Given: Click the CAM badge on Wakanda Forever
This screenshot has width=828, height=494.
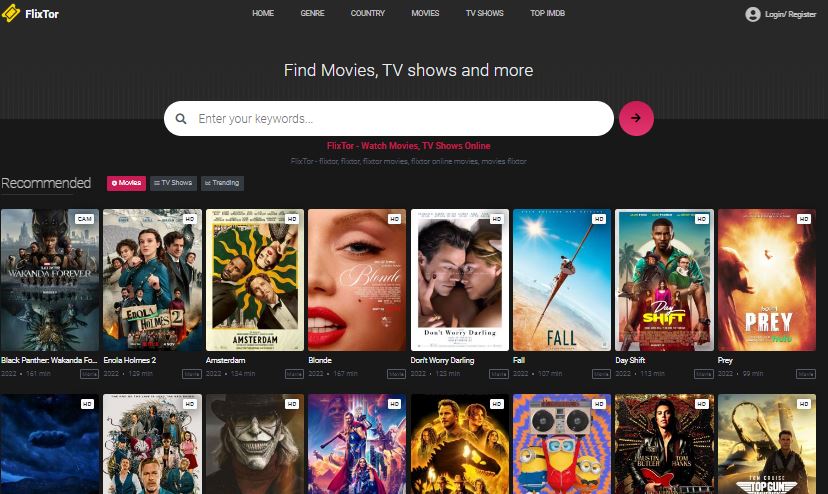Looking at the screenshot, I should (84, 219).
